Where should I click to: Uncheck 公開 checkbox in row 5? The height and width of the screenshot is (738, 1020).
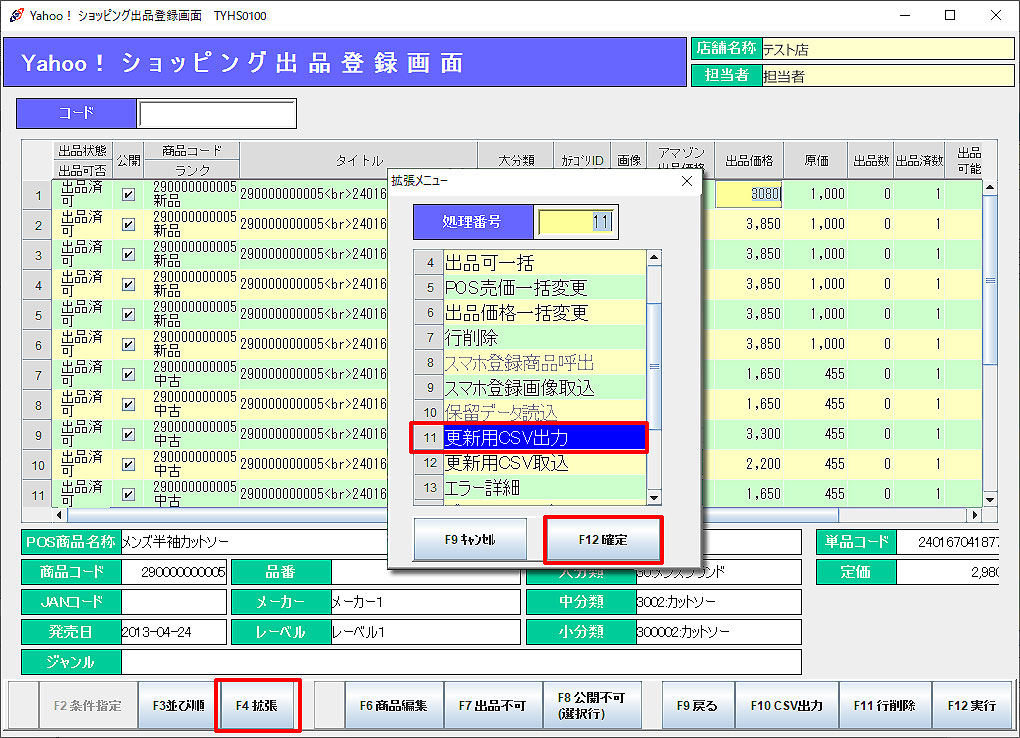coord(128,315)
